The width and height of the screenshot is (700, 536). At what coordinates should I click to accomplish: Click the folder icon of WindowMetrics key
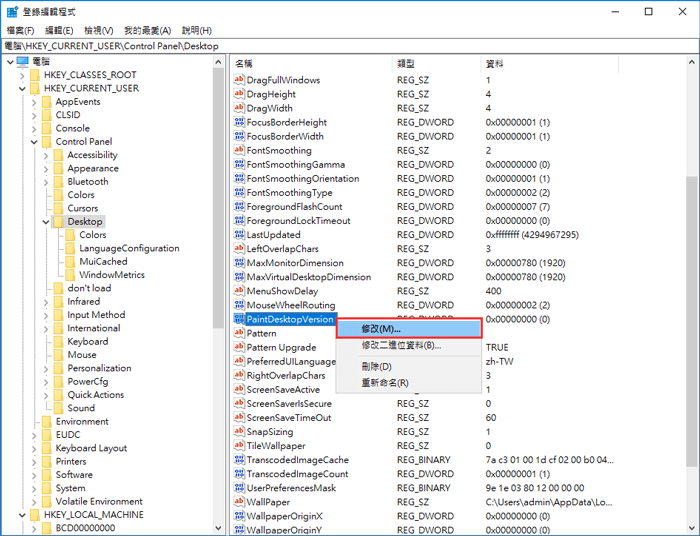coord(70,275)
